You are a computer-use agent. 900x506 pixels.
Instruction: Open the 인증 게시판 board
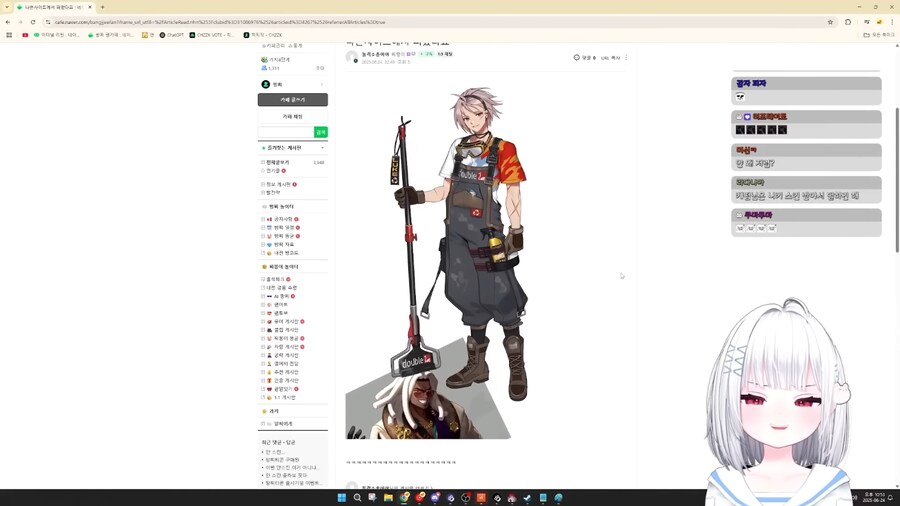coord(285,380)
